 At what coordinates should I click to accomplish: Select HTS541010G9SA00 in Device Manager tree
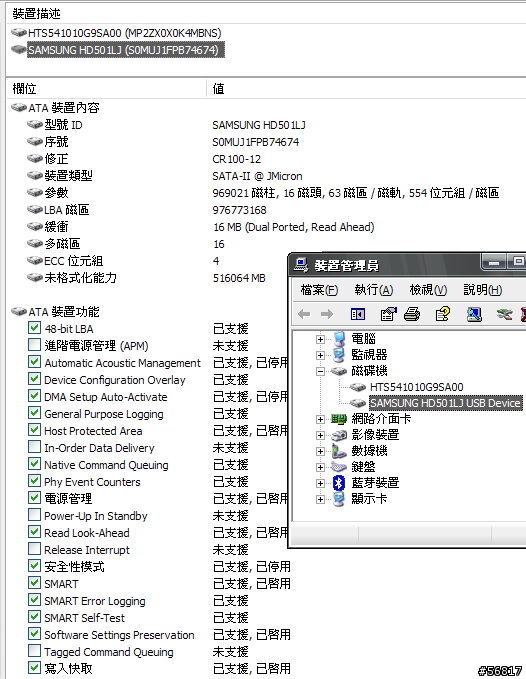[x=416, y=387]
